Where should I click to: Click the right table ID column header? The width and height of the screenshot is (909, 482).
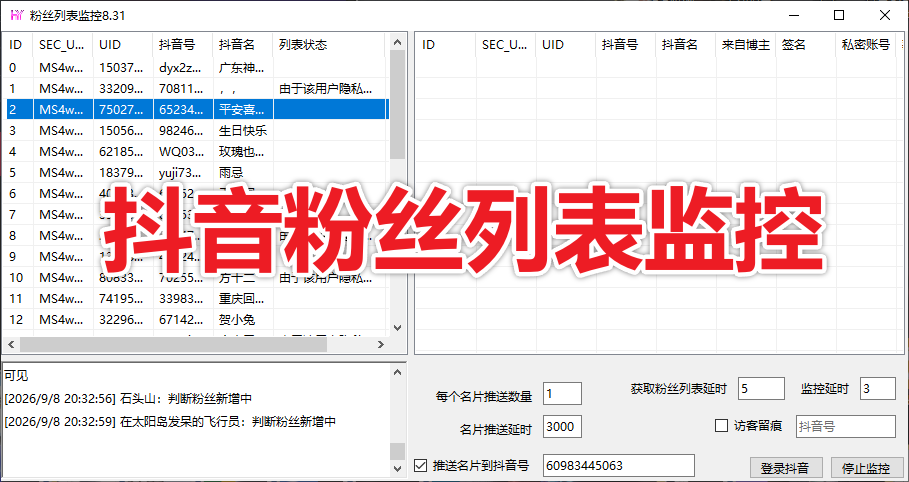(446, 45)
